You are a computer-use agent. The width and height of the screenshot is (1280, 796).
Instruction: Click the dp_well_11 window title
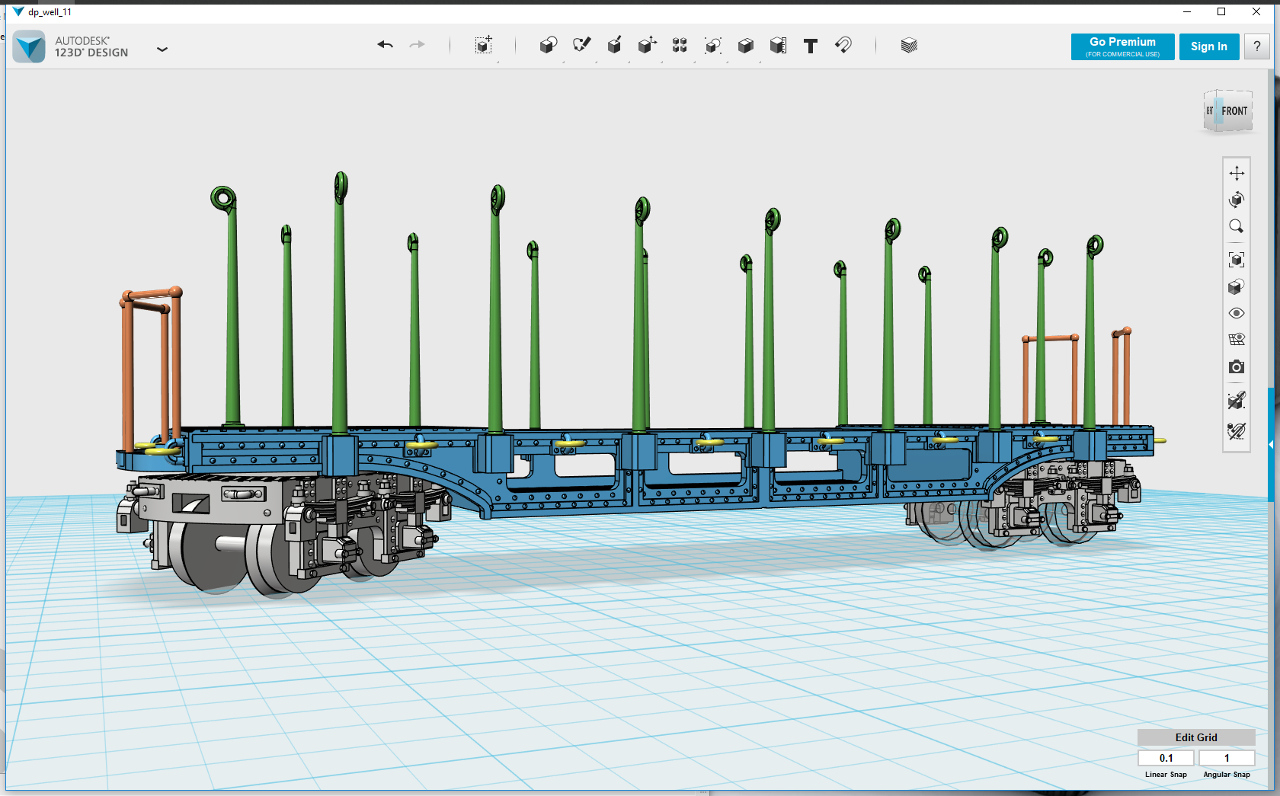[50, 12]
